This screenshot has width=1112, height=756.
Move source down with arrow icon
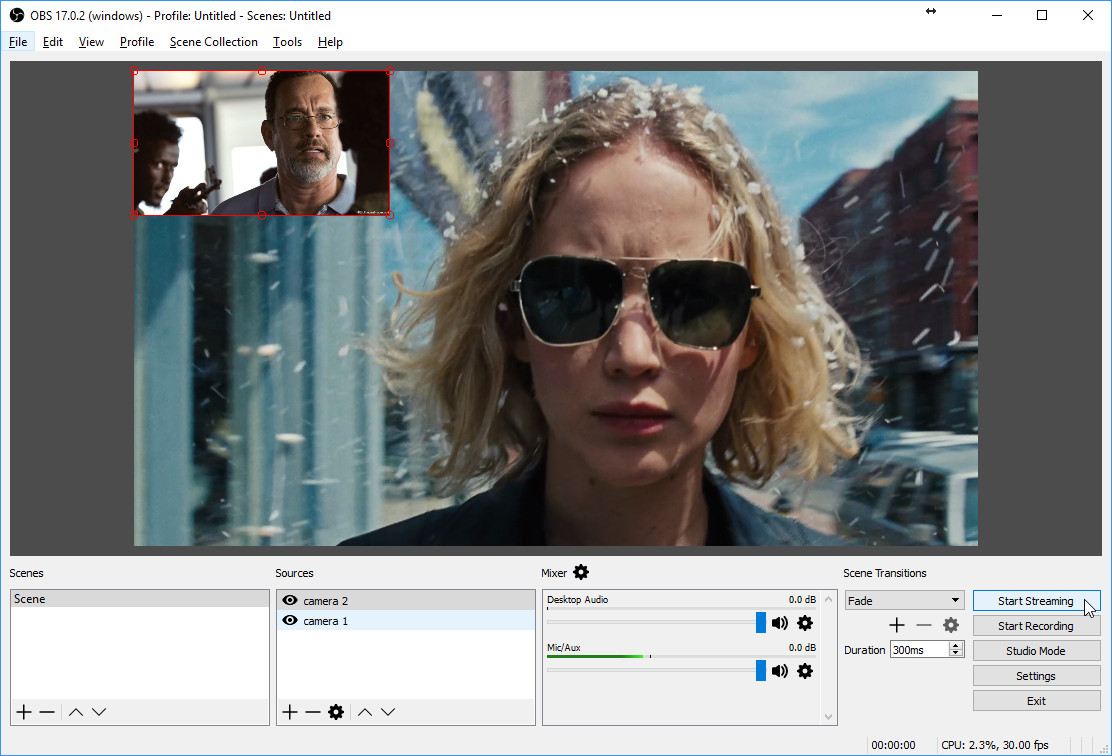pos(388,712)
